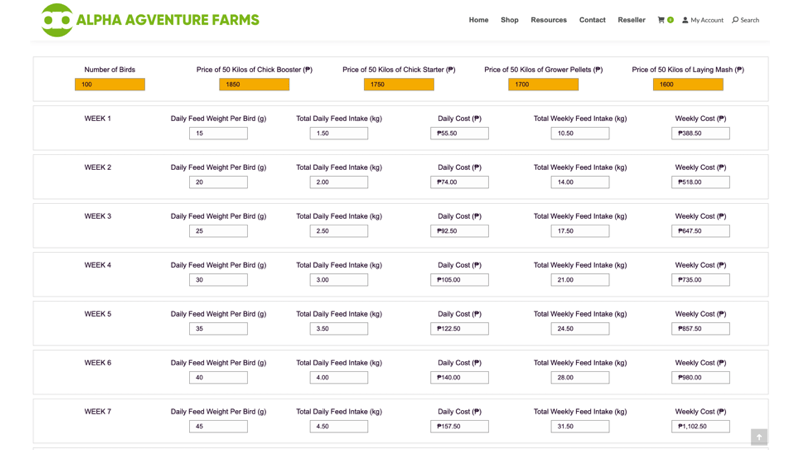800x450 pixels.
Task: Open the shopping cart icon
Action: click(661, 20)
